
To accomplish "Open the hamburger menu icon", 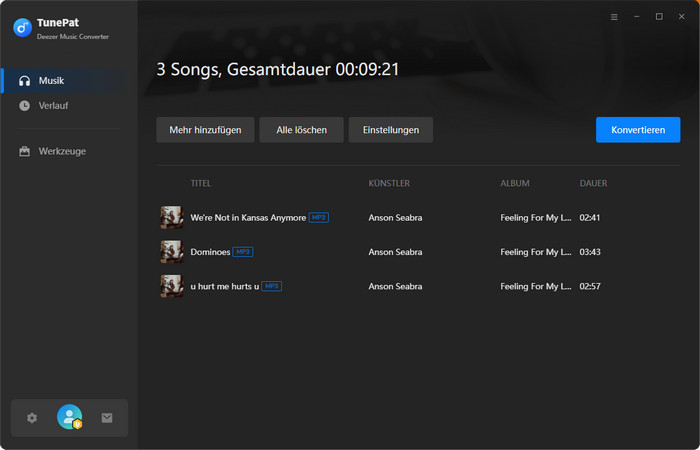I will tap(614, 17).
